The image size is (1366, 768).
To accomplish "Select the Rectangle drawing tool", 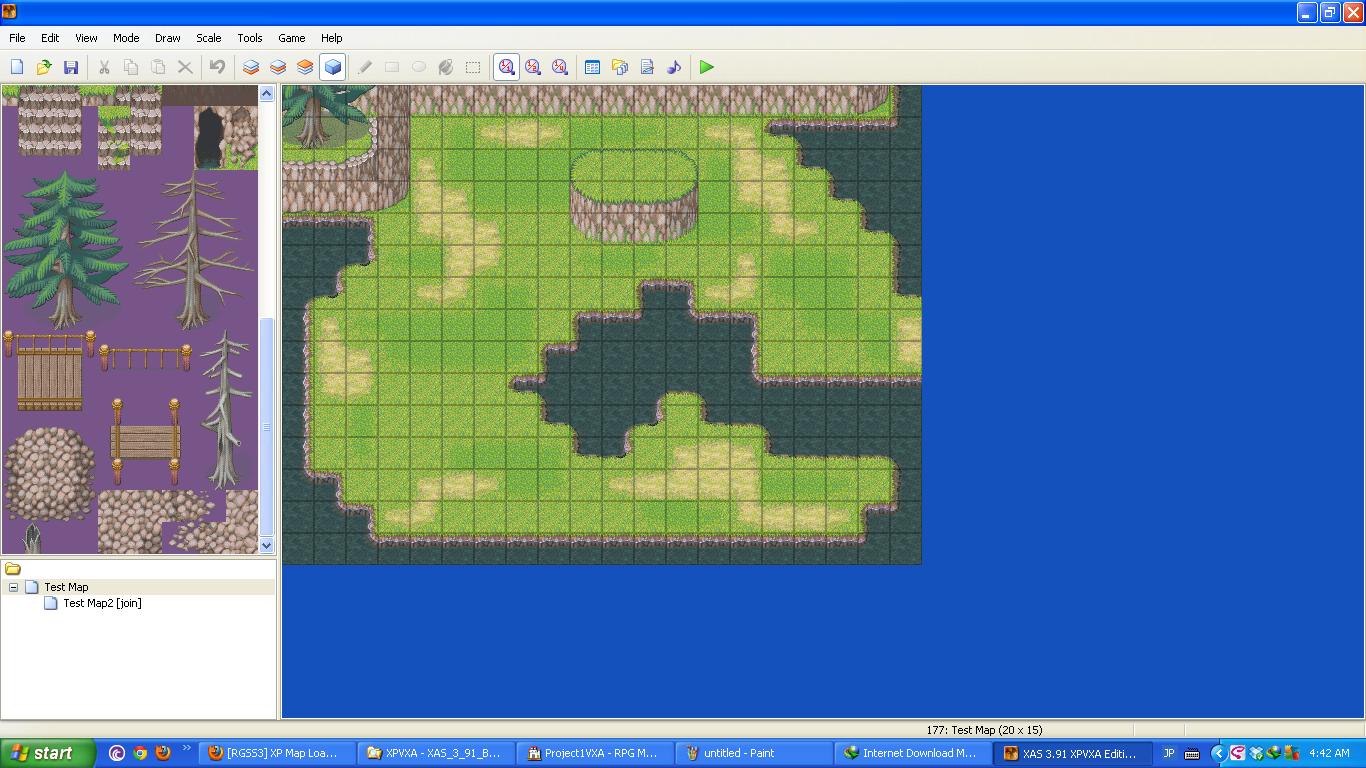I will tap(392, 67).
